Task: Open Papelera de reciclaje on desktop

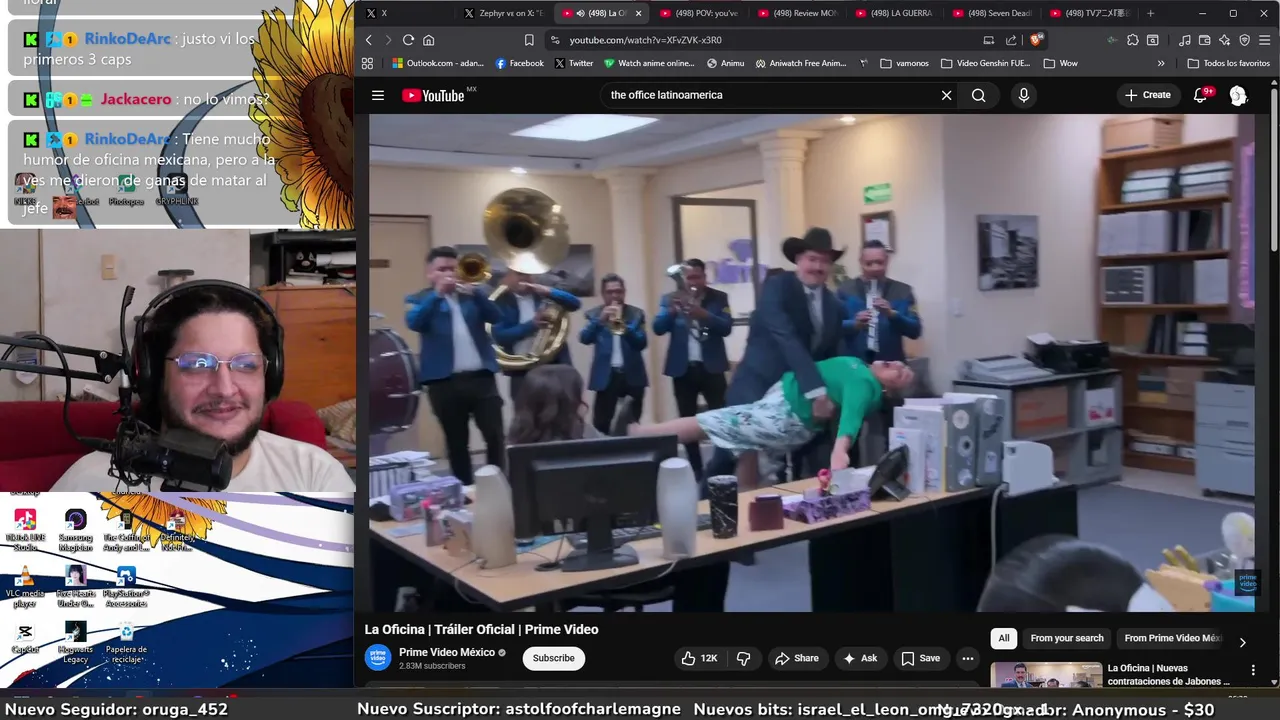Action: tap(126, 643)
